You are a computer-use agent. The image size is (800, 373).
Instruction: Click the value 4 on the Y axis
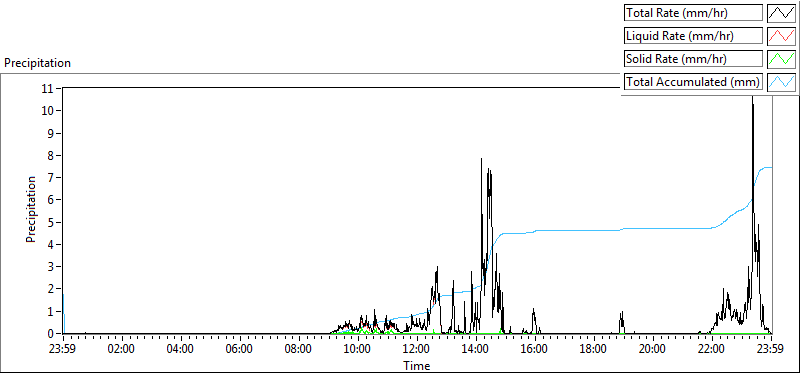click(52, 244)
